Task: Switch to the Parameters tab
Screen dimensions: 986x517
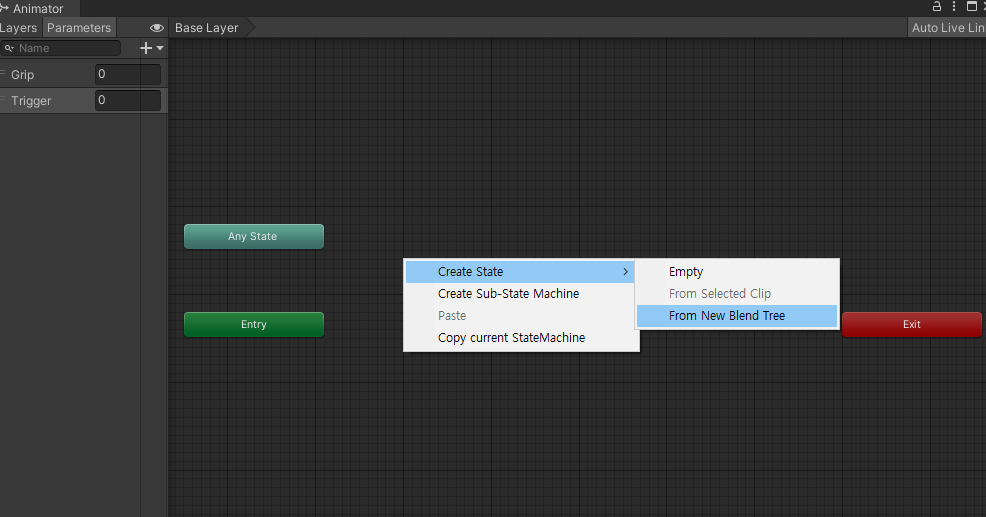Action: 79,28
